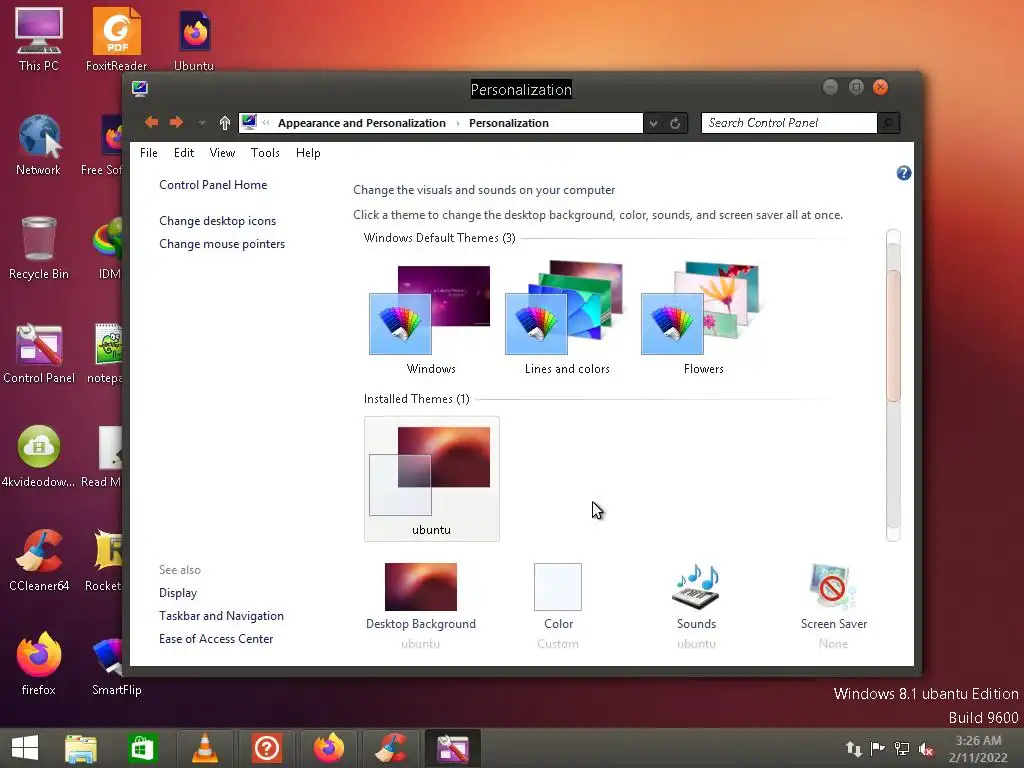Open the Windows Start button
Viewport: 1024px width, 768px height.
pyautogui.click(x=25, y=748)
